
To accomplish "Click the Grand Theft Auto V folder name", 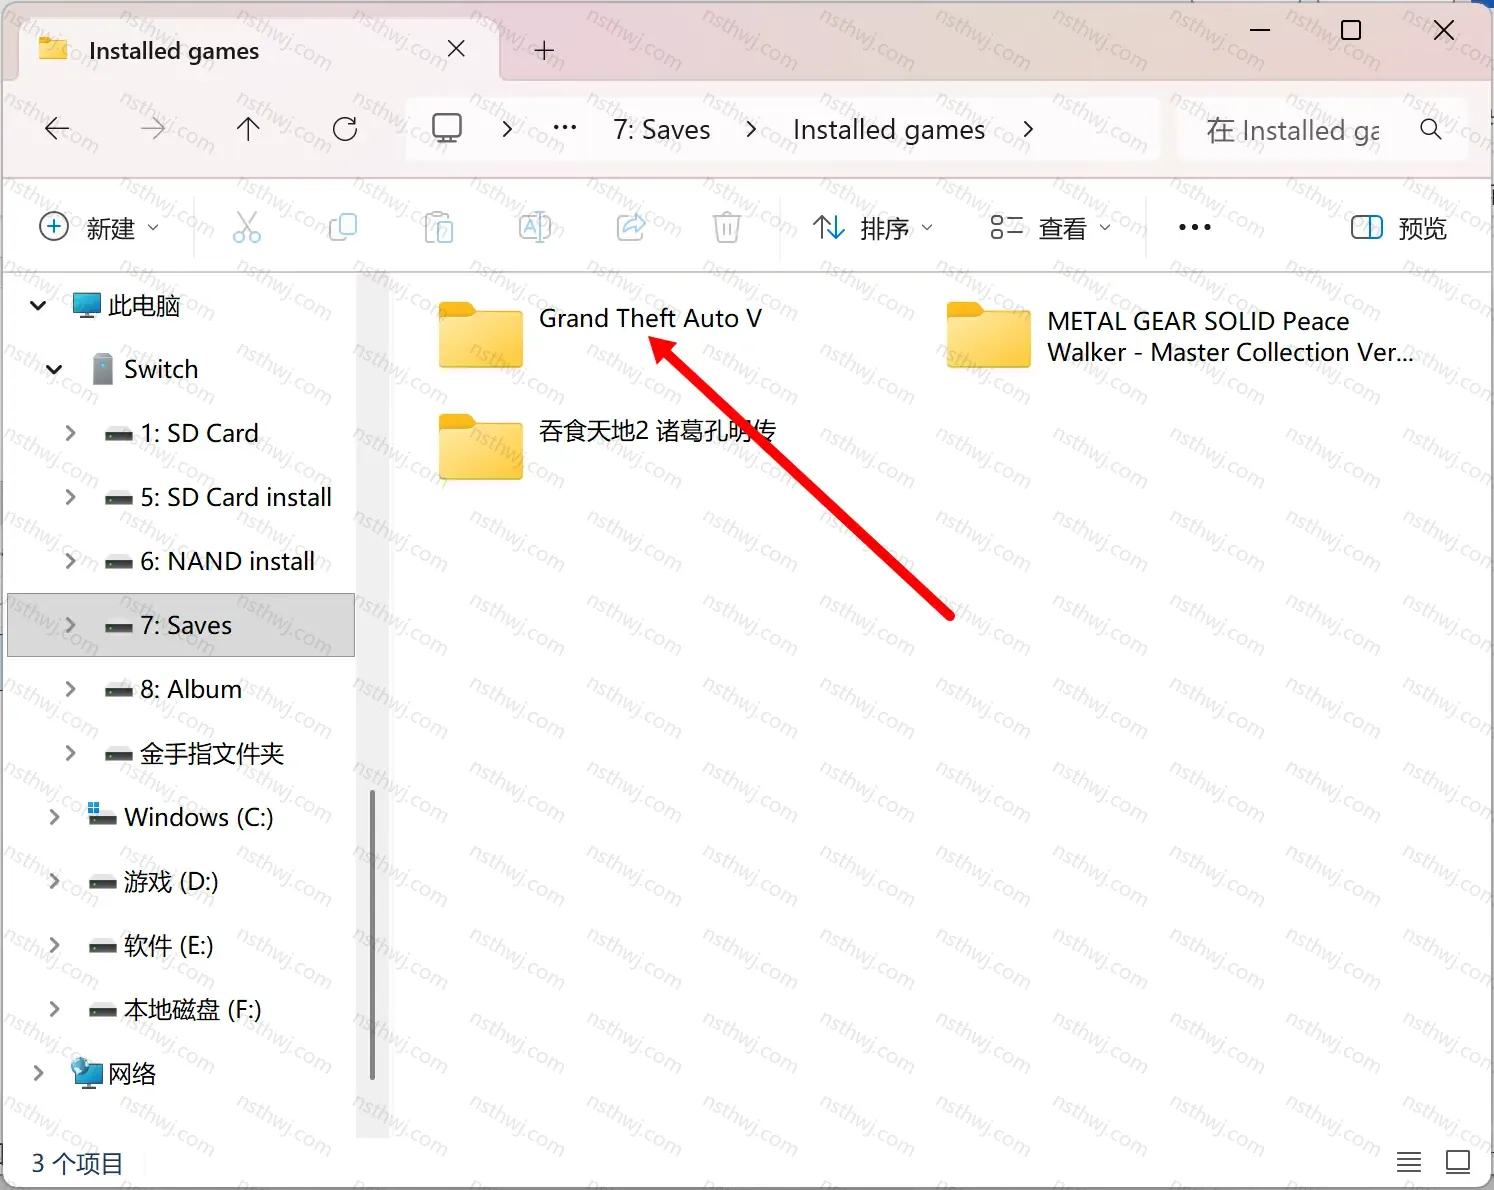I will (x=650, y=318).
